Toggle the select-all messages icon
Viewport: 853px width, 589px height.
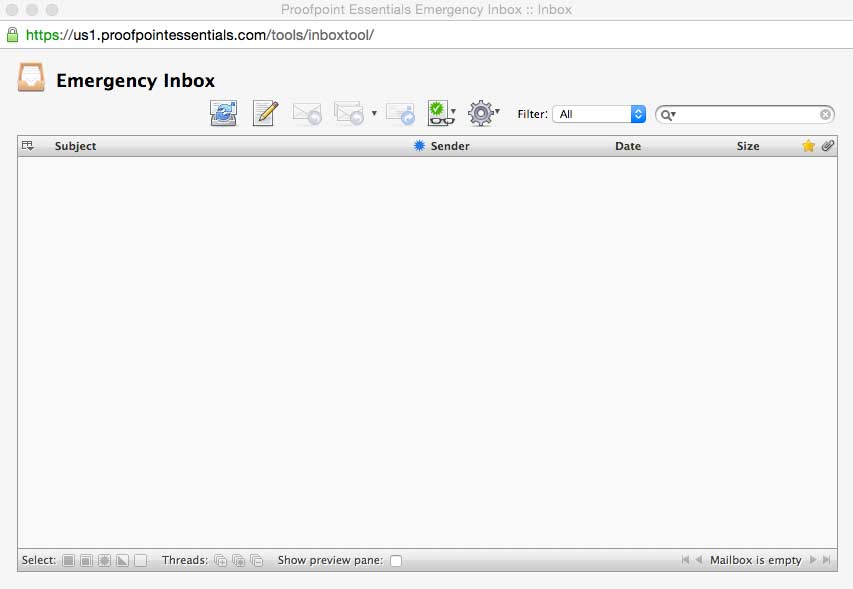point(68,560)
